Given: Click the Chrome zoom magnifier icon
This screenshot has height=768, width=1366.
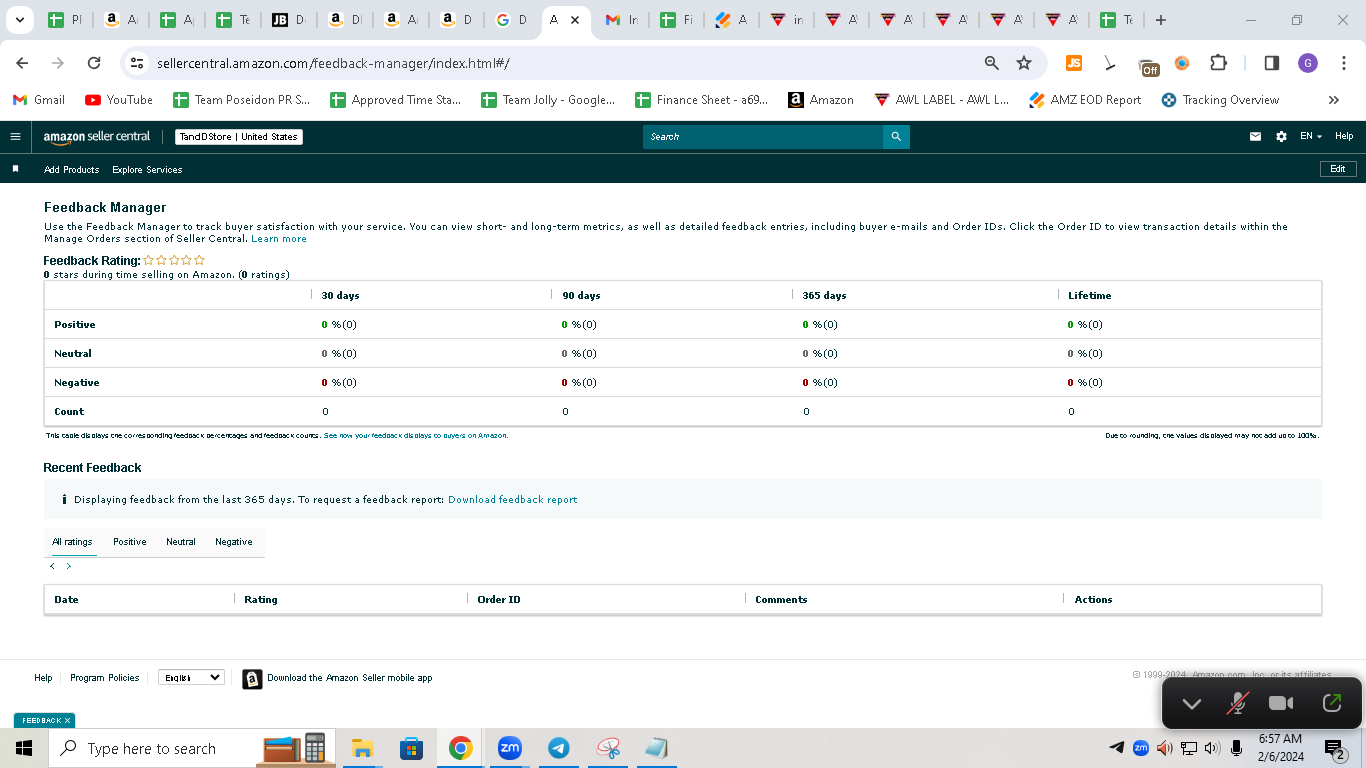Looking at the screenshot, I should coord(992,63).
